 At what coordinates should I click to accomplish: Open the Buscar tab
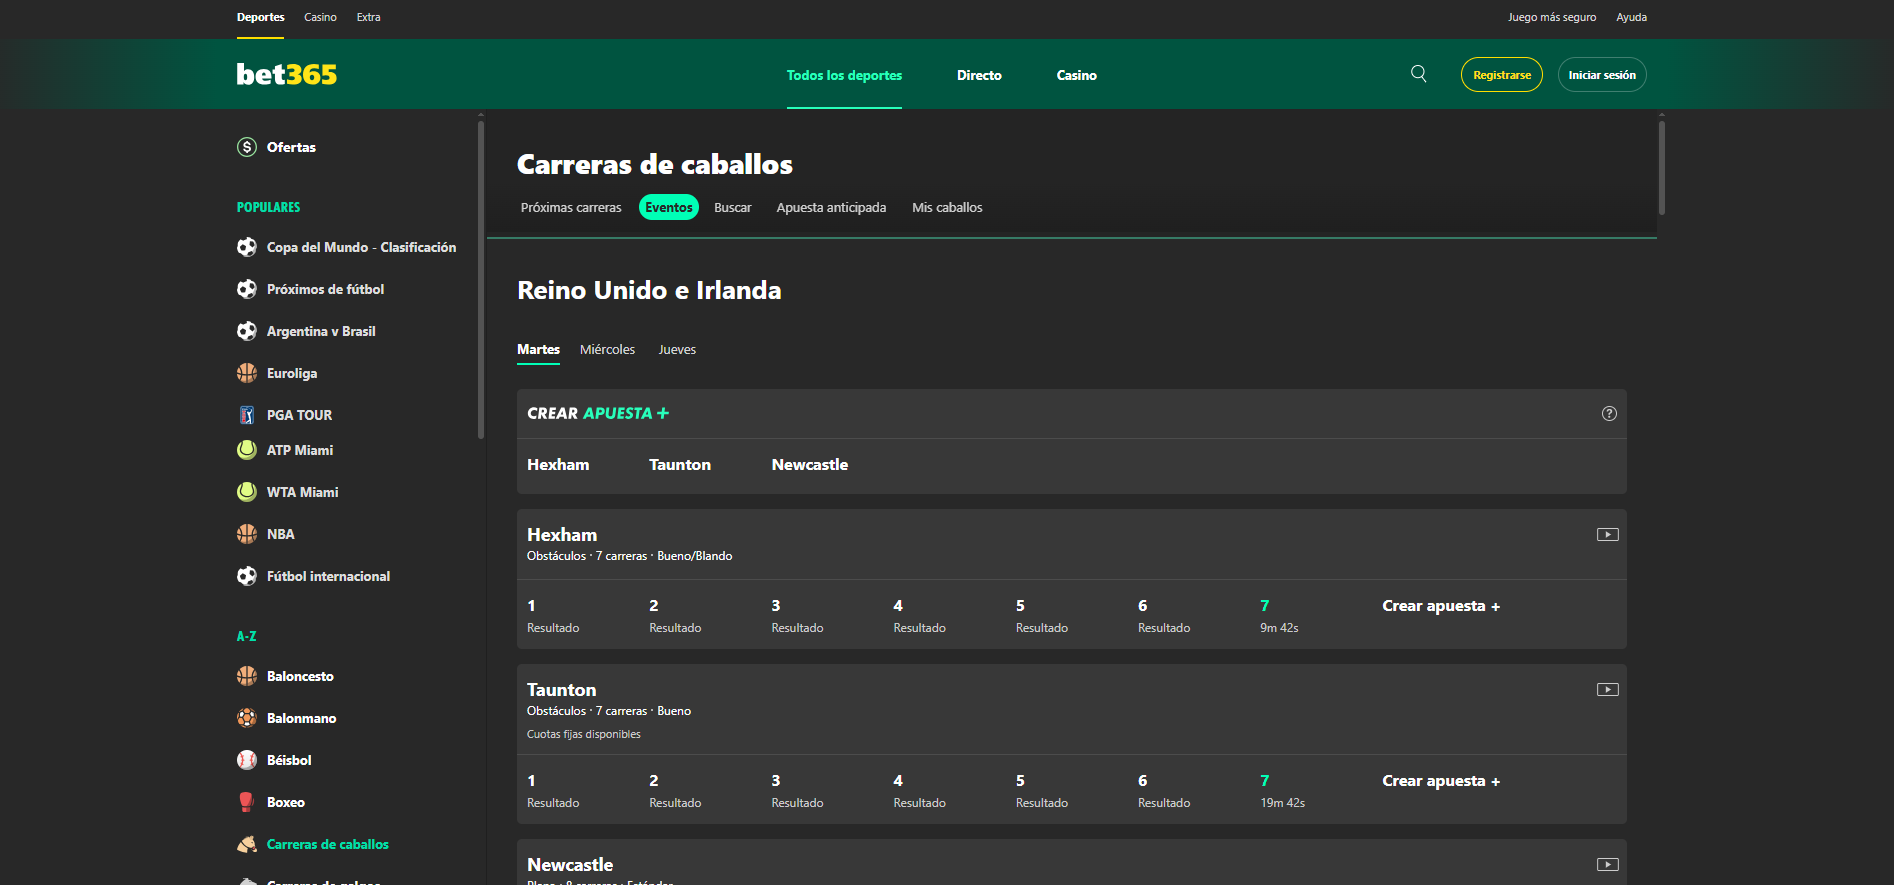click(x=732, y=208)
